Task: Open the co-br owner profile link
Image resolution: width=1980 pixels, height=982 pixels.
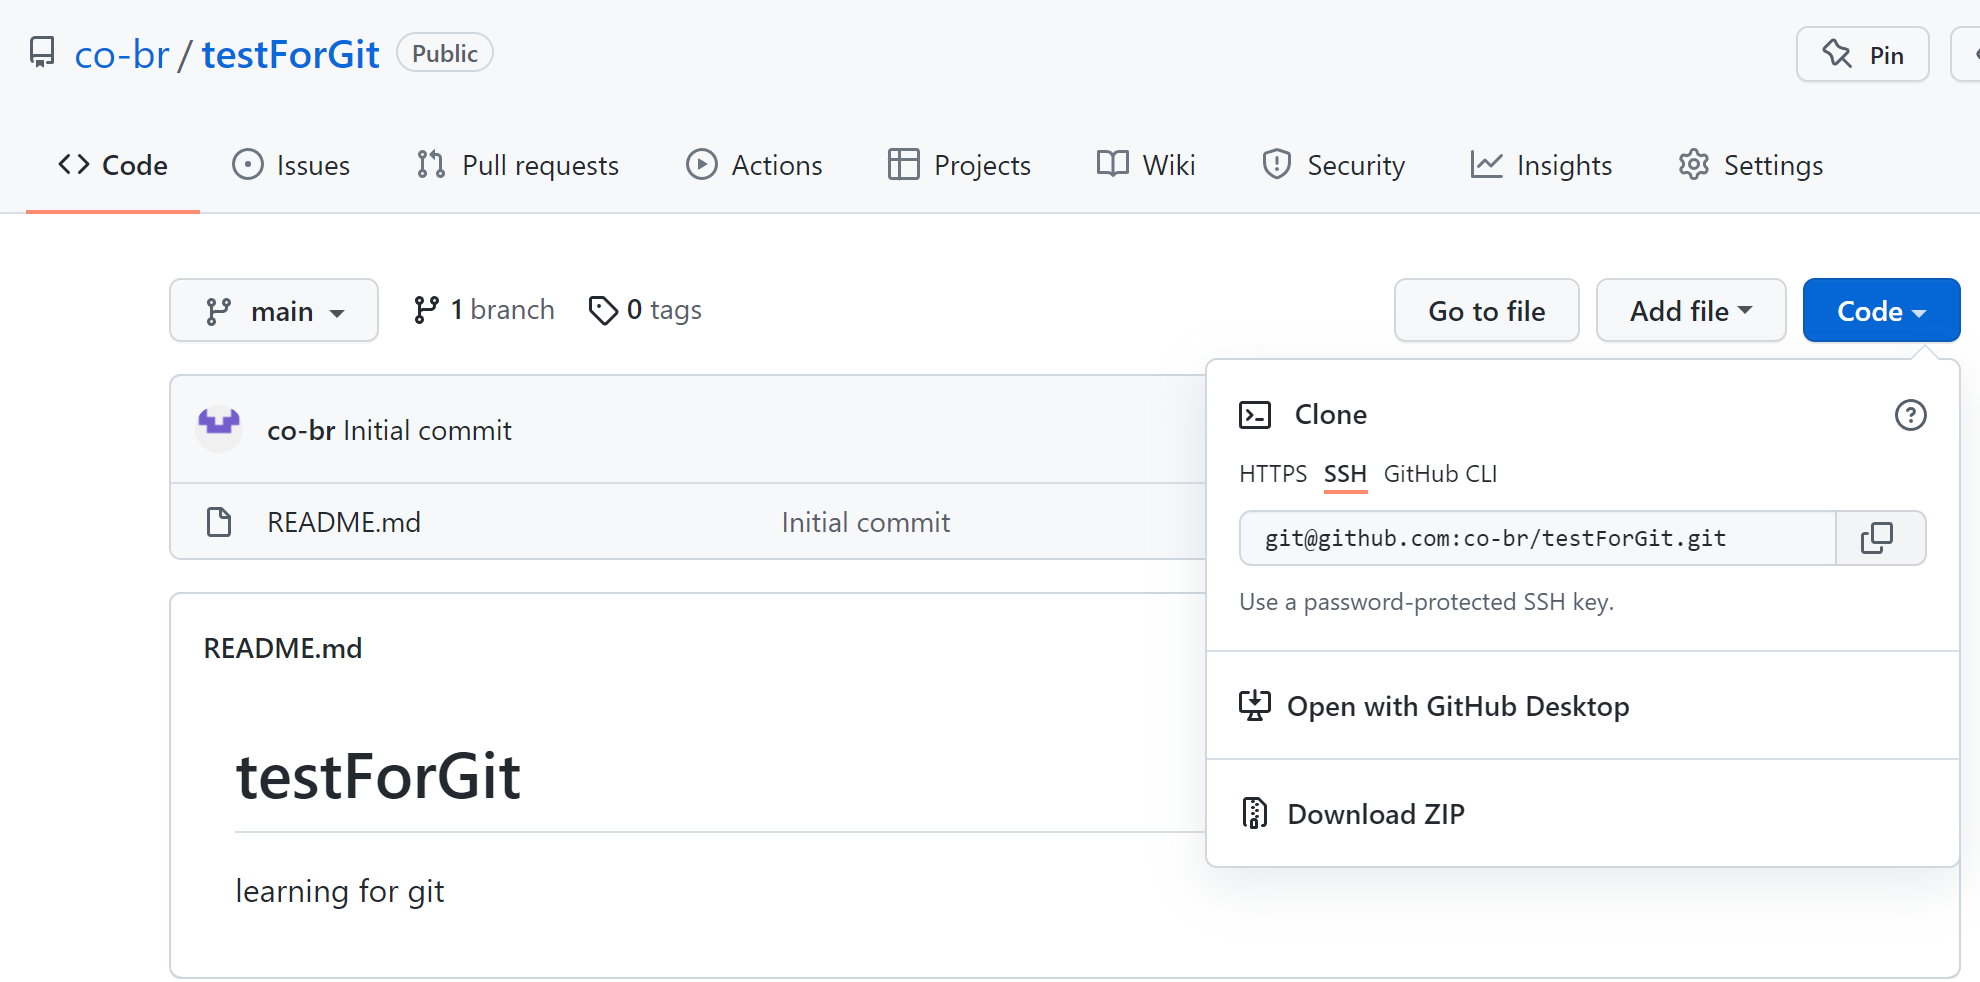Action: click(x=122, y=54)
